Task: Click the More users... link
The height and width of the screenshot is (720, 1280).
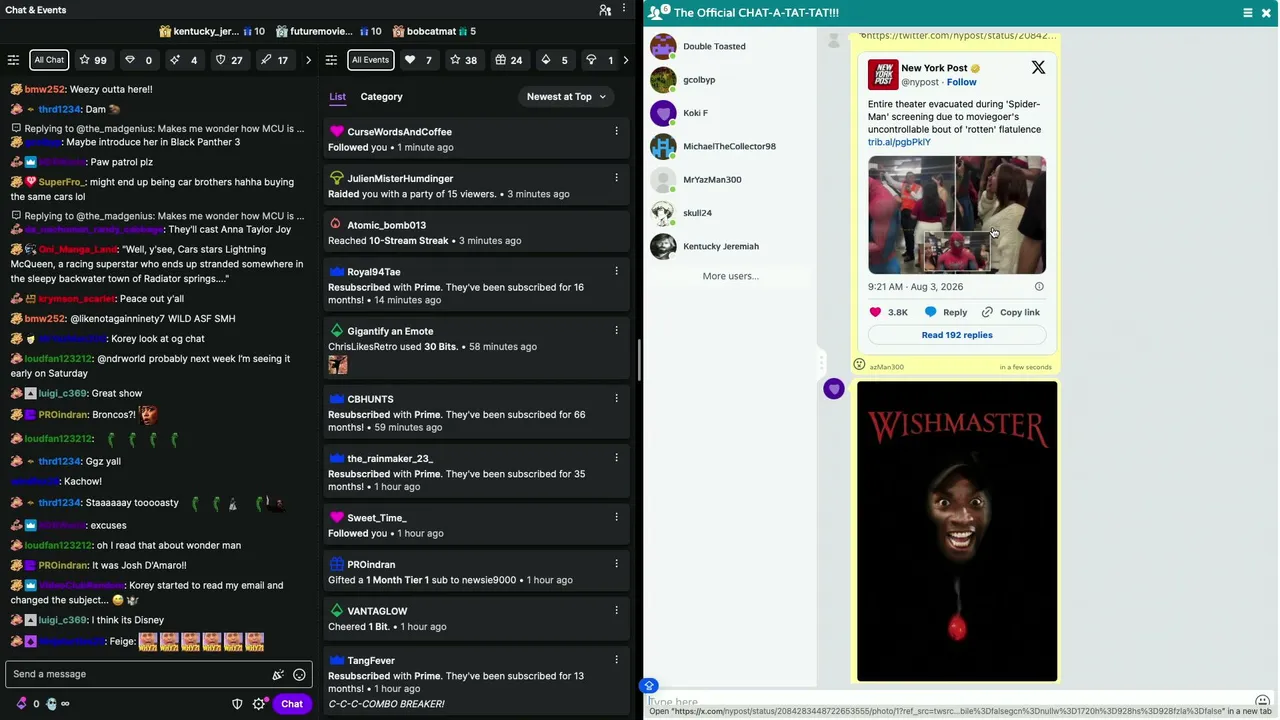Action: [x=730, y=276]
